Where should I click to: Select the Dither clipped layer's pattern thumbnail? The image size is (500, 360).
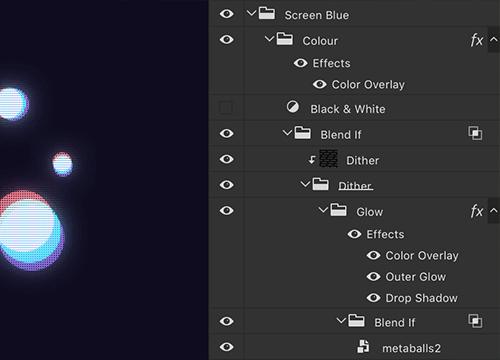pos(328,158)
